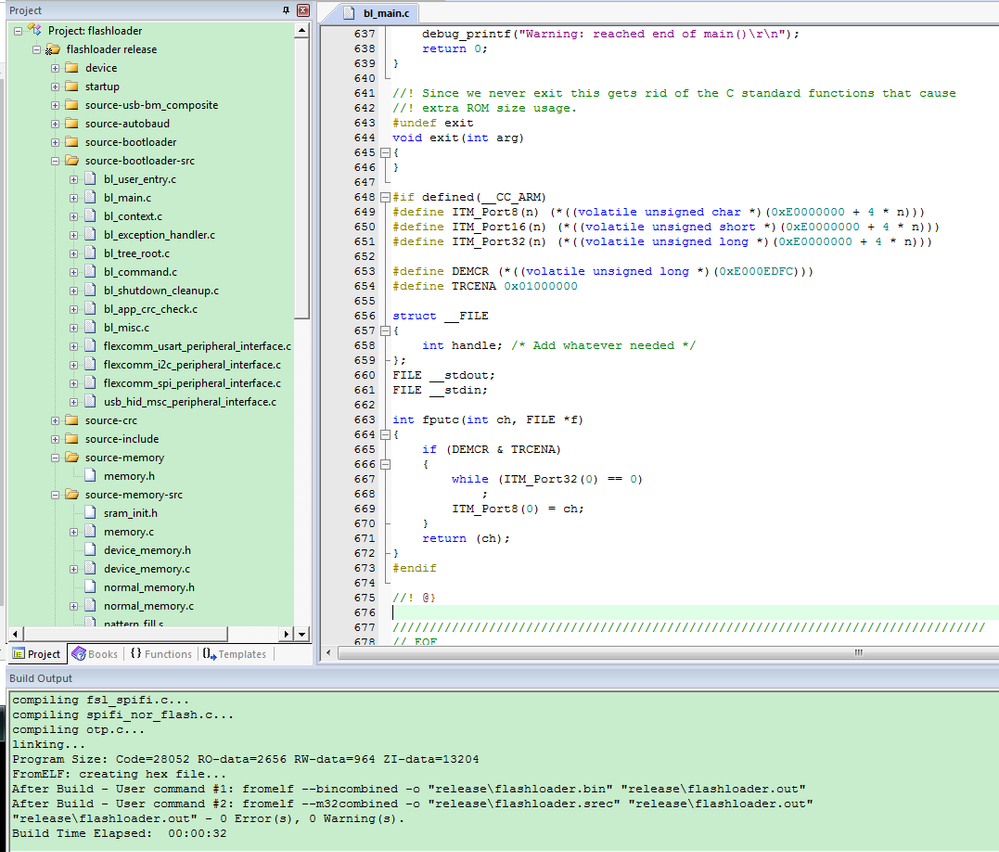Expand the source-crc folder
The width and height of the screenshot is (999, 852).
pyautogui.click(x=55, y=421)
